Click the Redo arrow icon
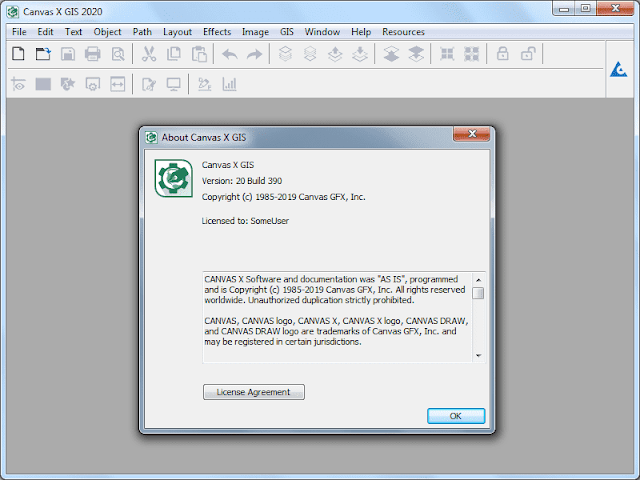The image size is (640, 480). (x=255, y=54)
